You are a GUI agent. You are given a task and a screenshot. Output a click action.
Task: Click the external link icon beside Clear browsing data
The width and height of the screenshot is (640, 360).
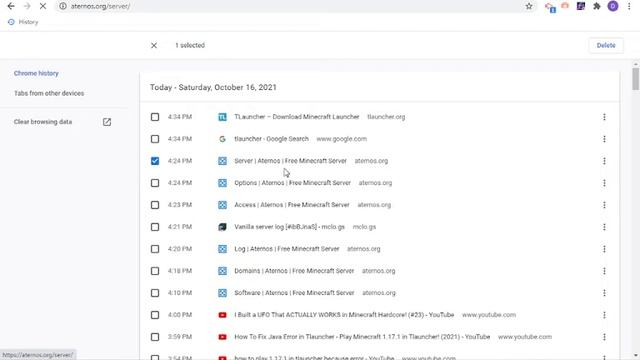pos(107,122)
